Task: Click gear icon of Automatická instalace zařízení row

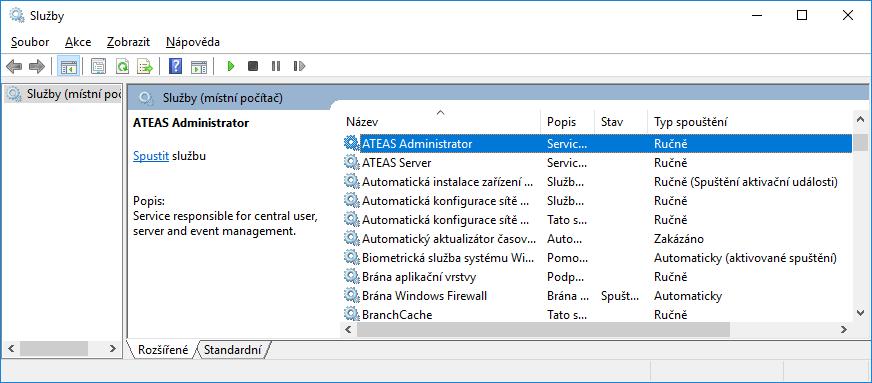Action: click(351, 181)
